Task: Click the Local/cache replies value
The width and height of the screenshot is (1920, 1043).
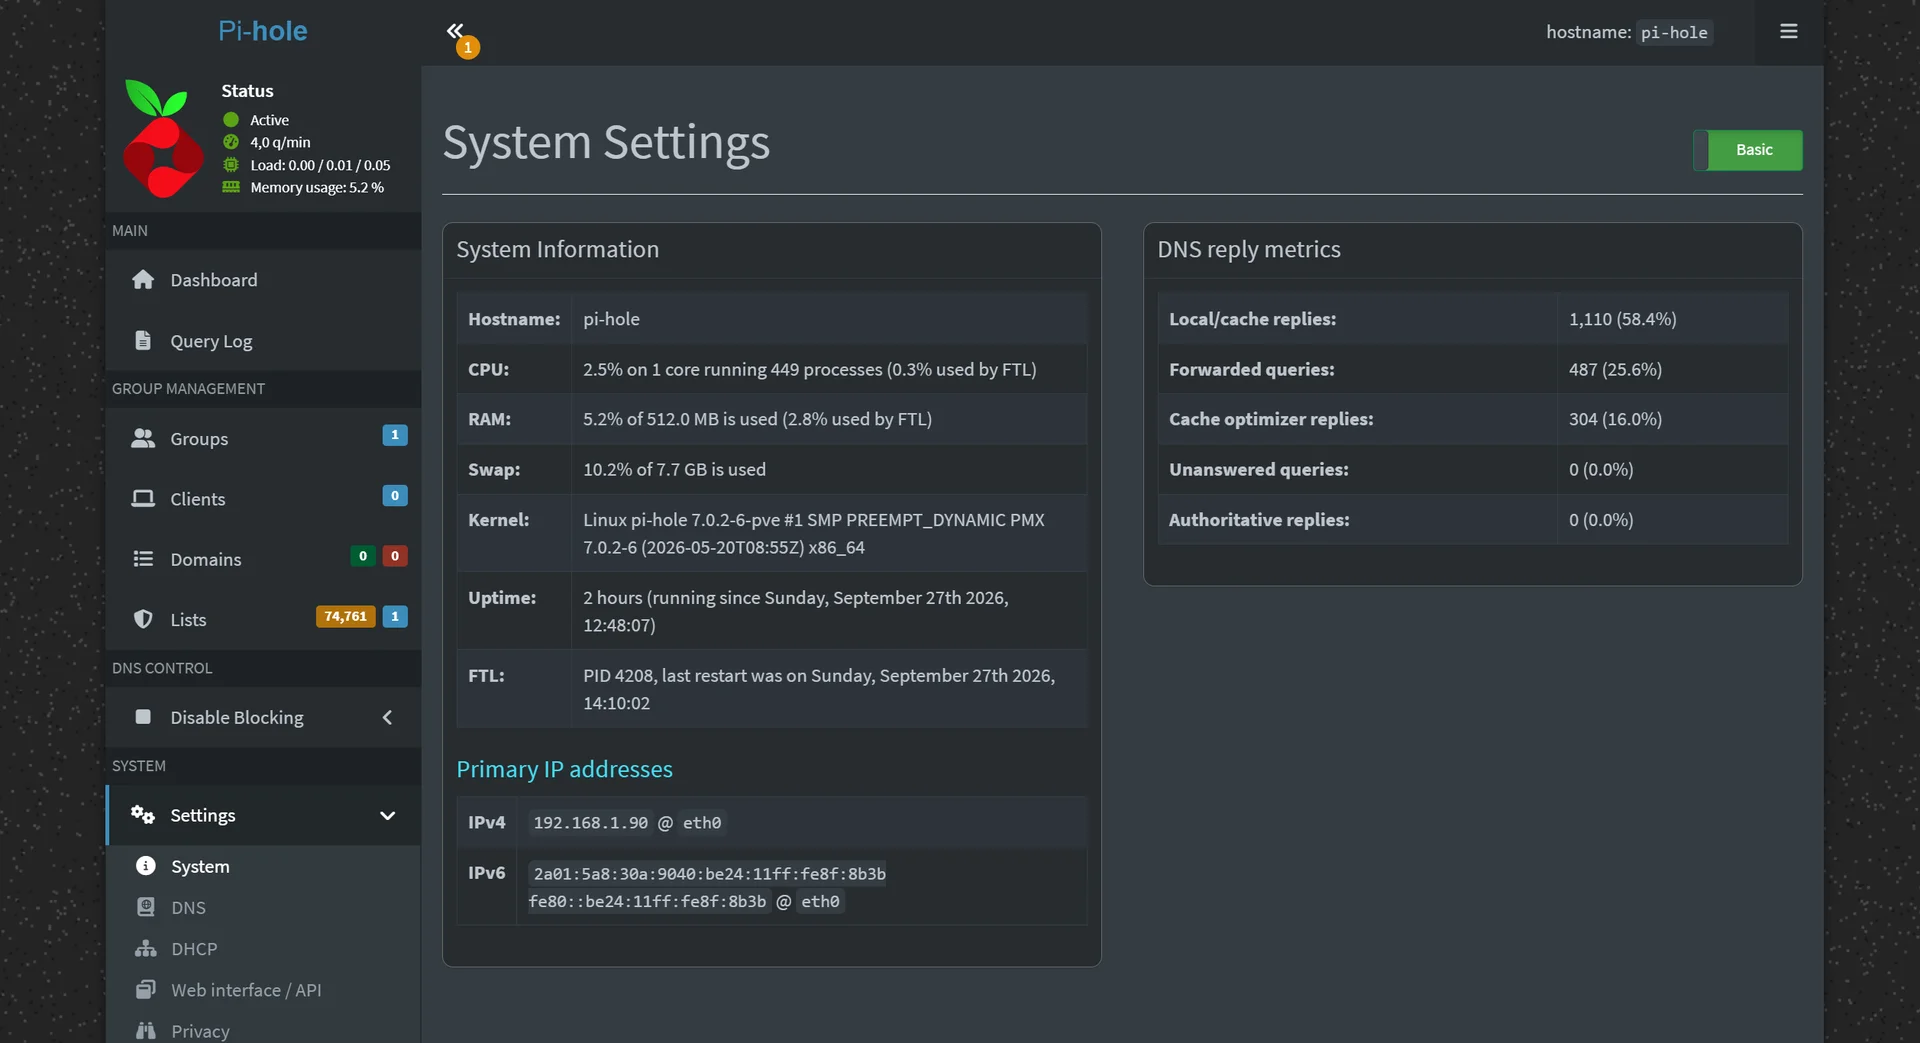Action: [x=1623, y=319]
